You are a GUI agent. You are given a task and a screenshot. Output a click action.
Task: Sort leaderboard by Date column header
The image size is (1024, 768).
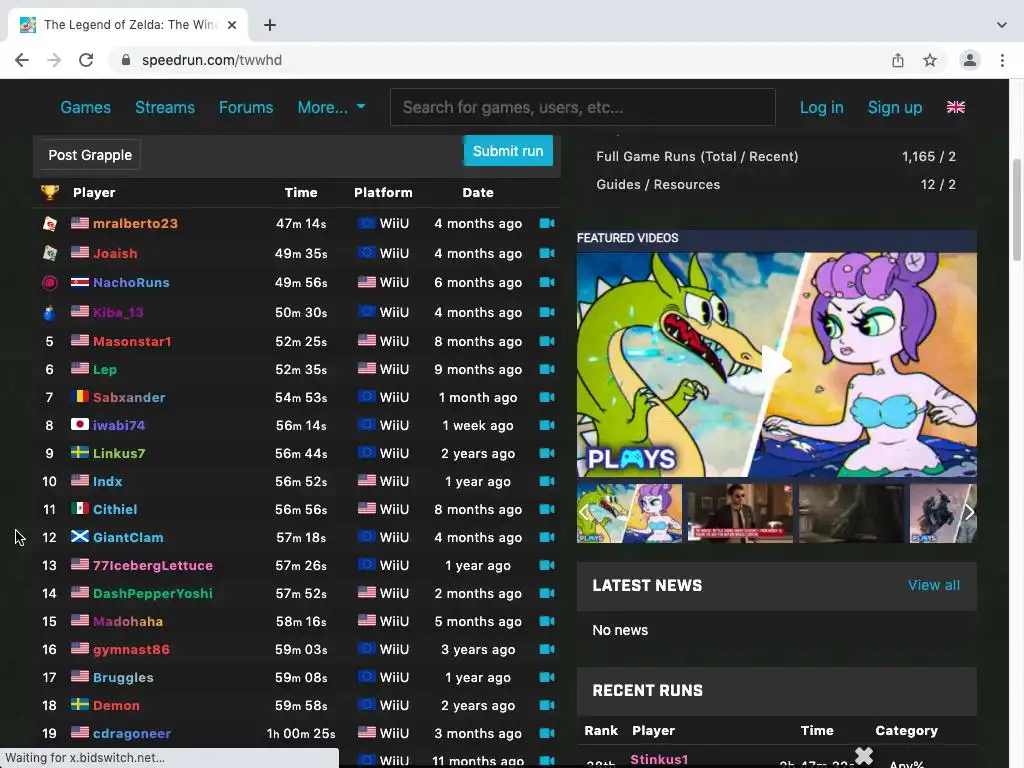tap(478, 193)
